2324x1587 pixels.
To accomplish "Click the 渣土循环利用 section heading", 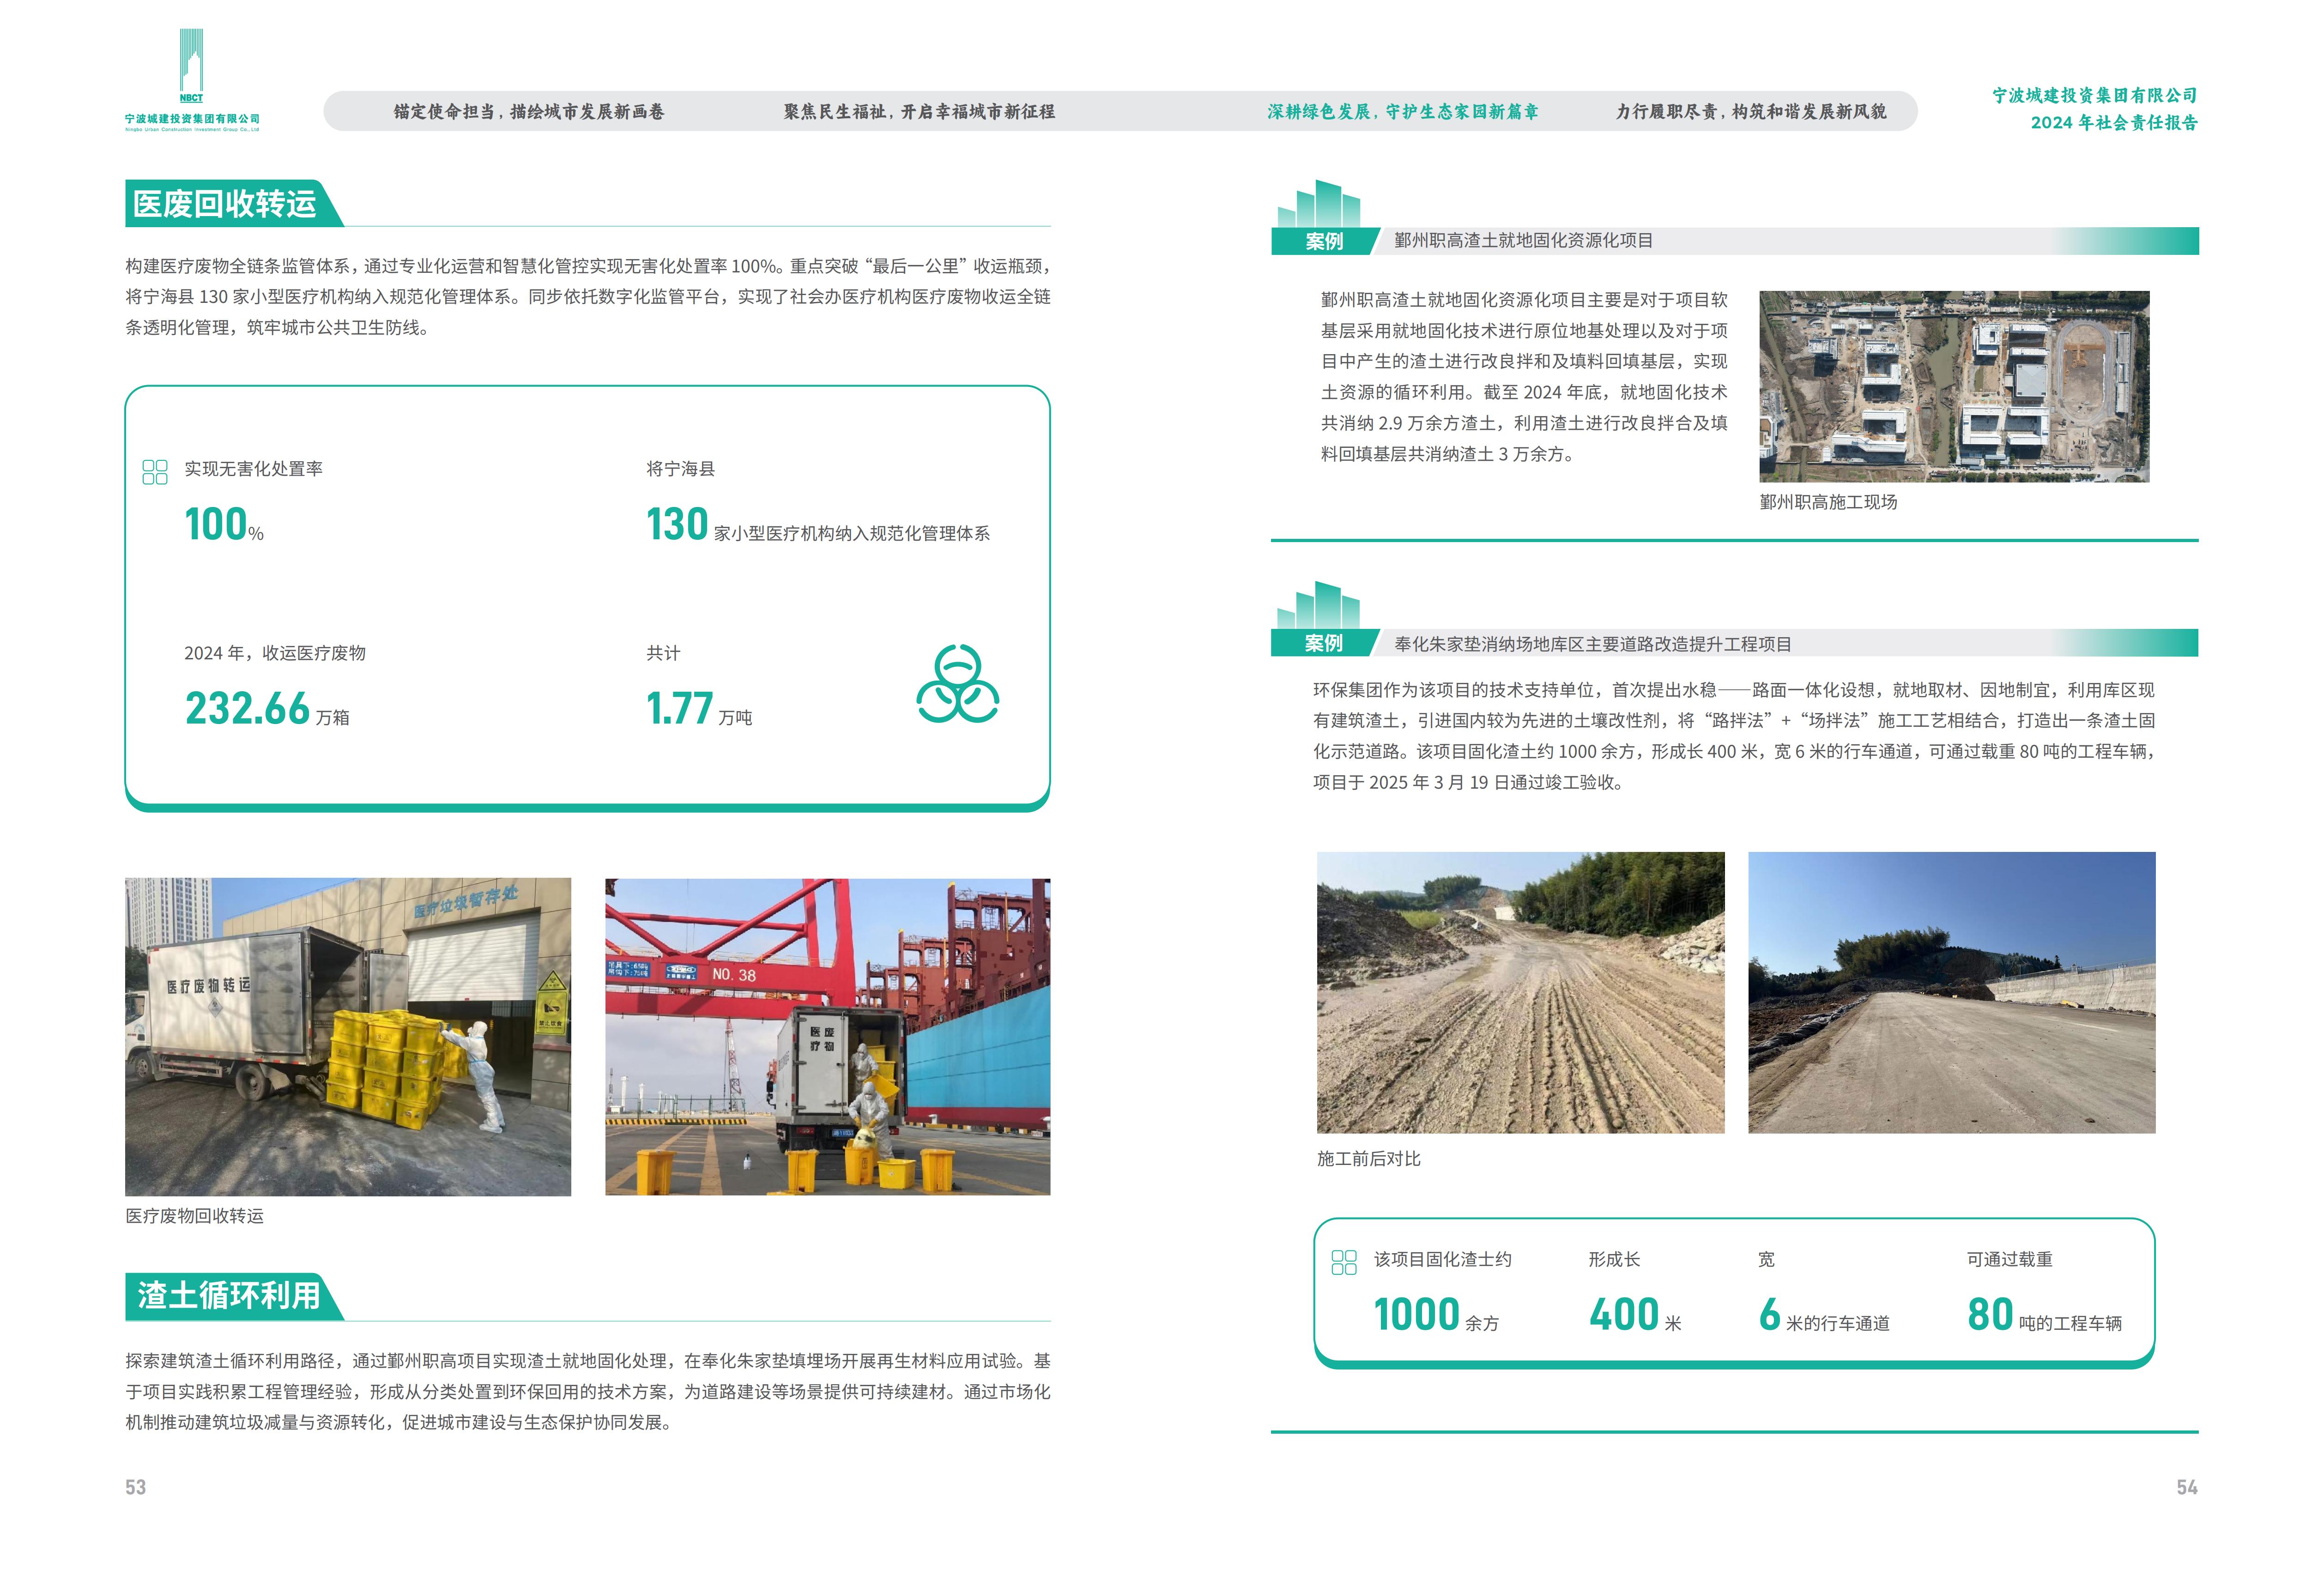I will (x=229, y=1295).
